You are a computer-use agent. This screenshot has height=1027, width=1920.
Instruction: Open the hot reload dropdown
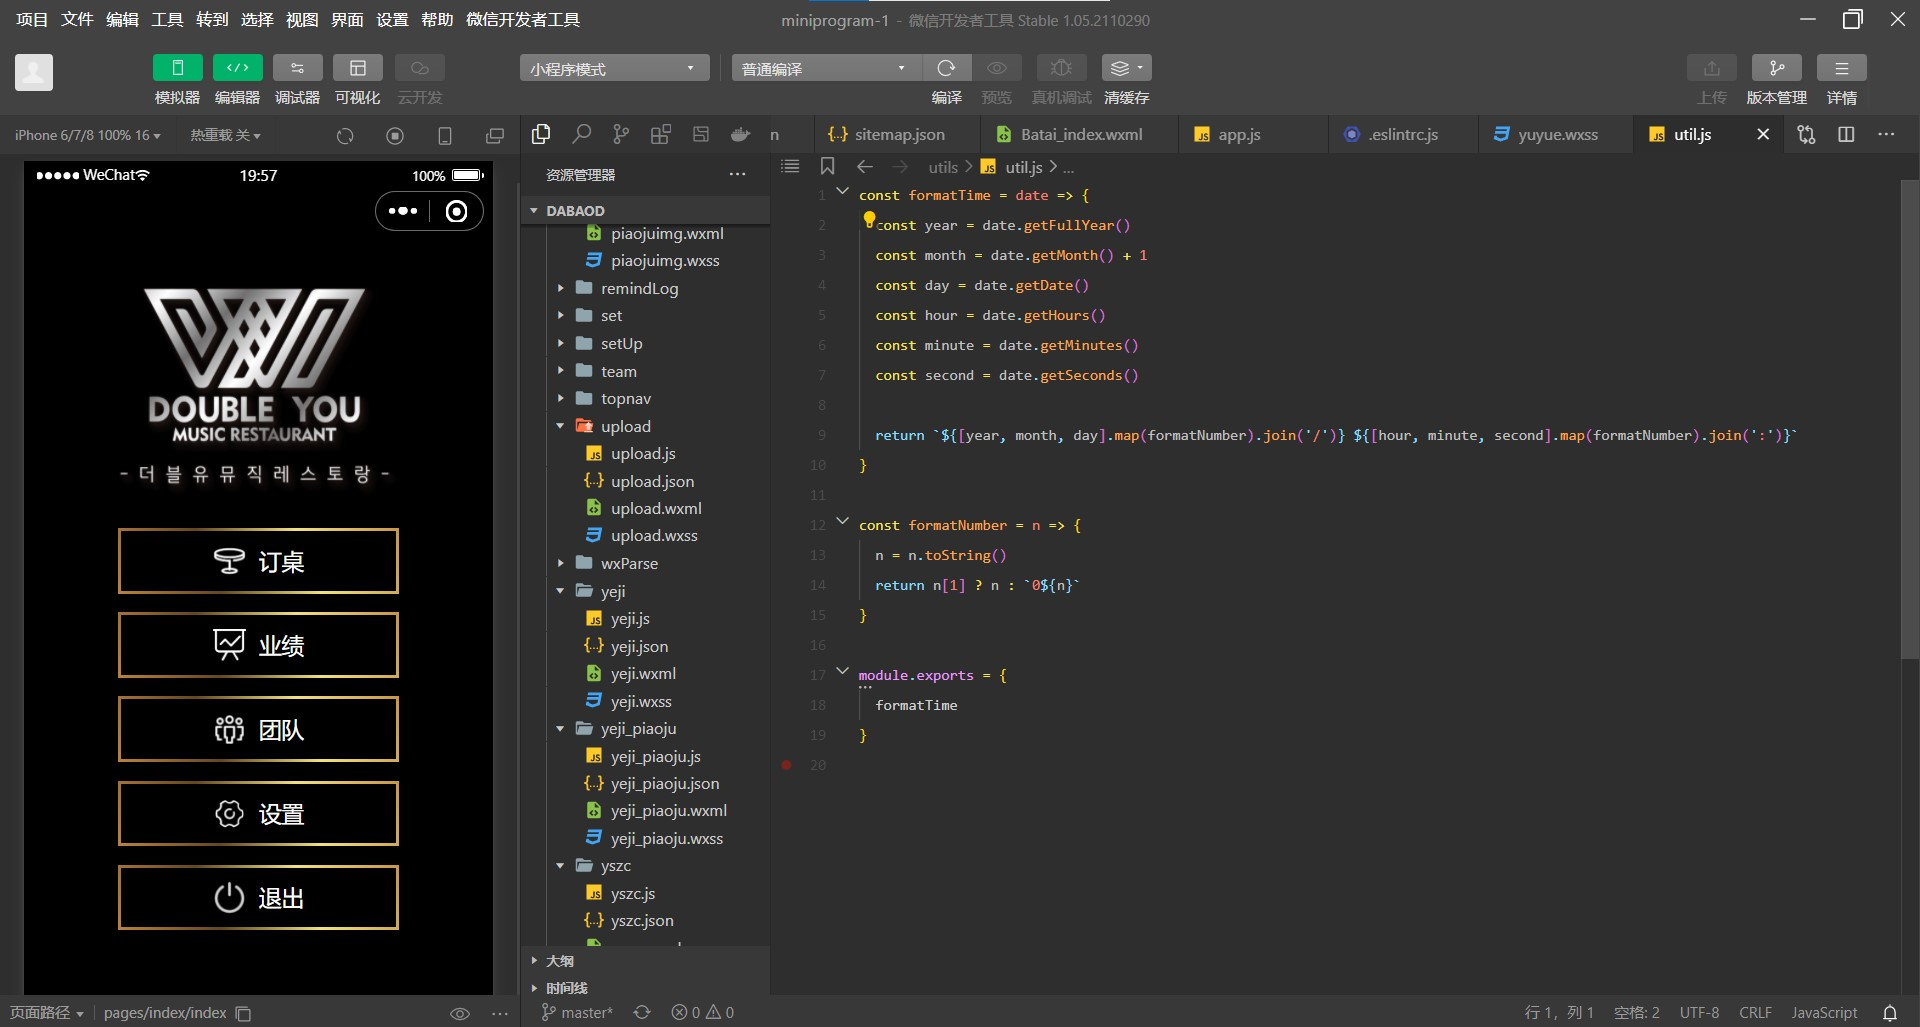coord(225,135)
